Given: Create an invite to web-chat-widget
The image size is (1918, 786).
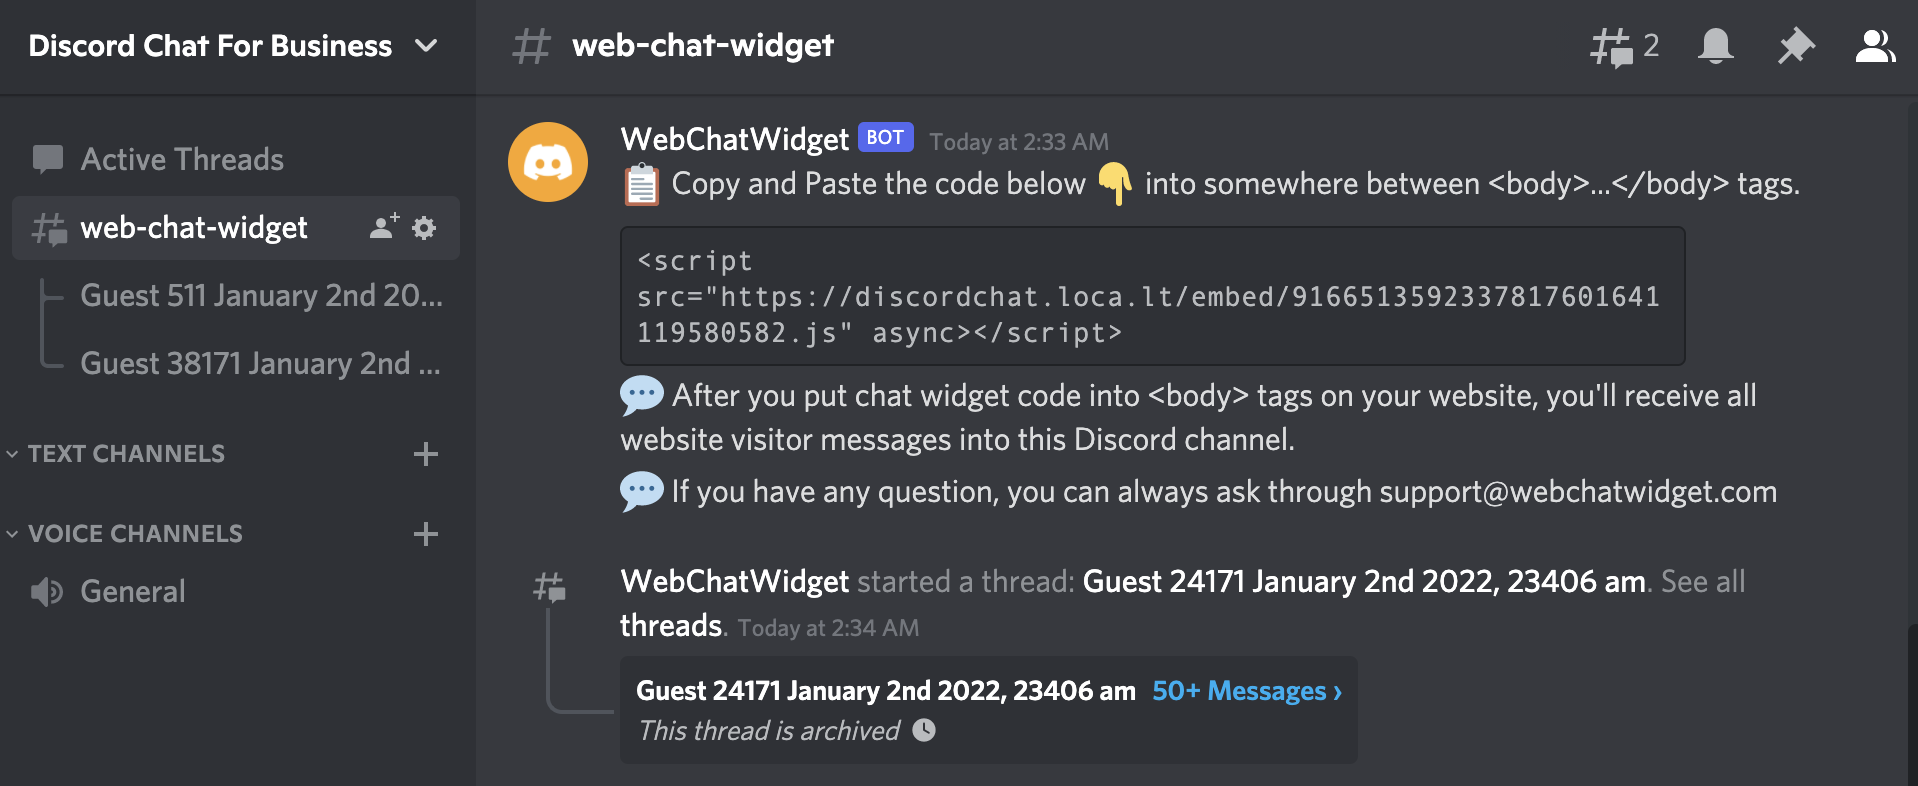Looking at the screenshot, I should (x=382, y=228).
